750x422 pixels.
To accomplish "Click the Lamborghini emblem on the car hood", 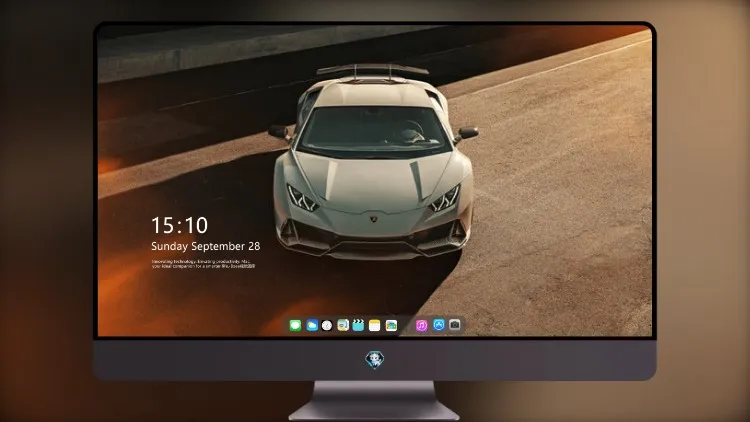I will click(x=374, y=219).
